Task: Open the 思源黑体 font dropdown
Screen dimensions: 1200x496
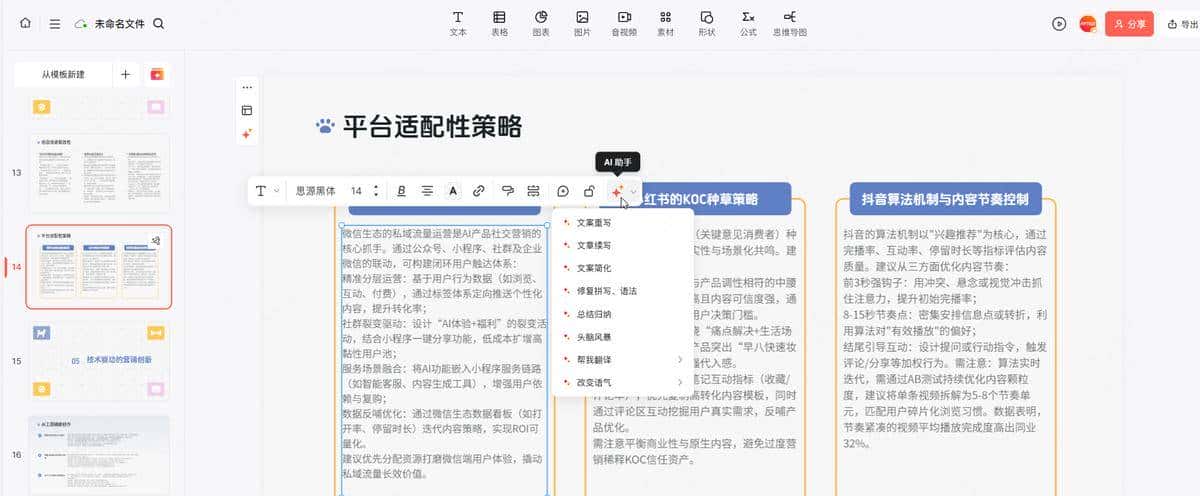Action: (x=315, y=190)
